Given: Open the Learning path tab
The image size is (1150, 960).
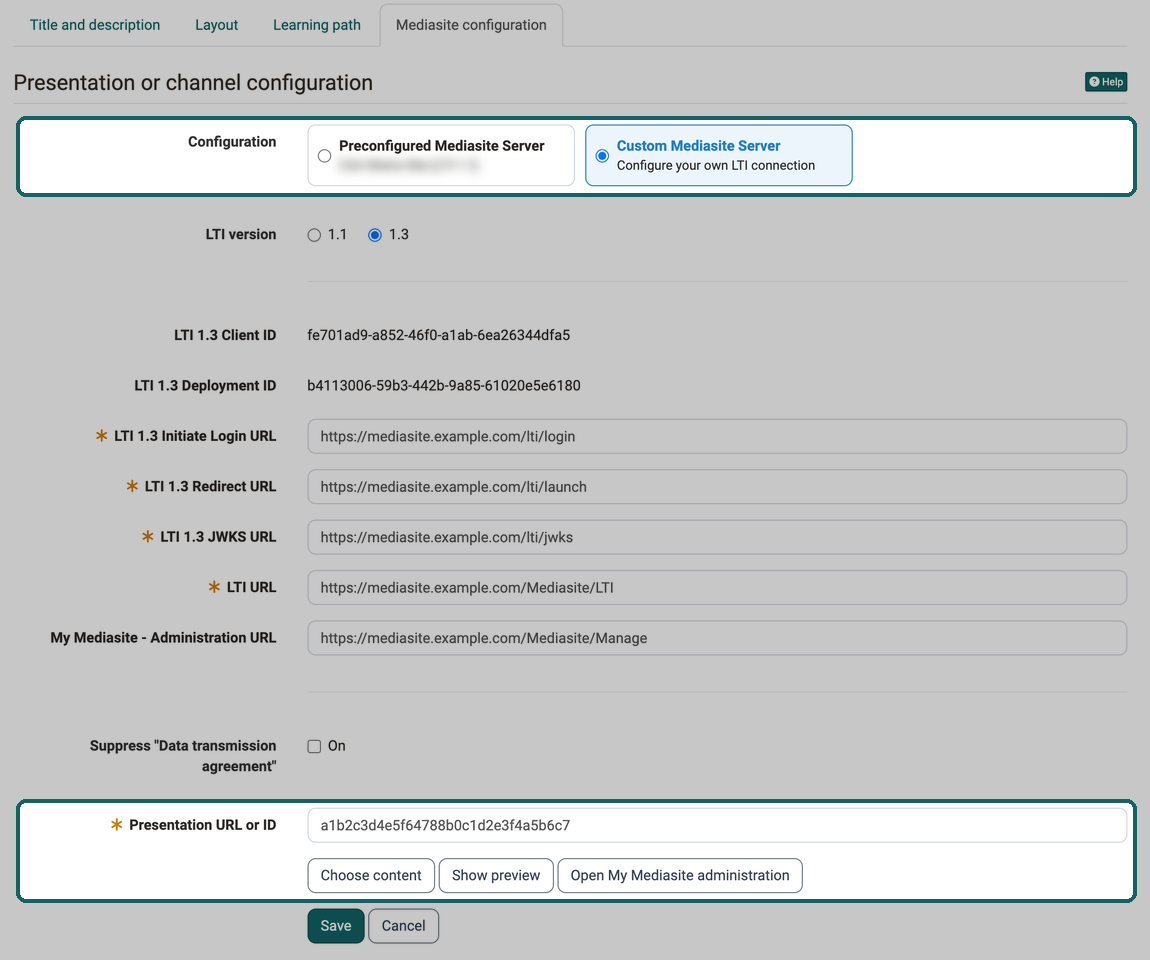Looking at the screenshot, I should tap(317, 25).
